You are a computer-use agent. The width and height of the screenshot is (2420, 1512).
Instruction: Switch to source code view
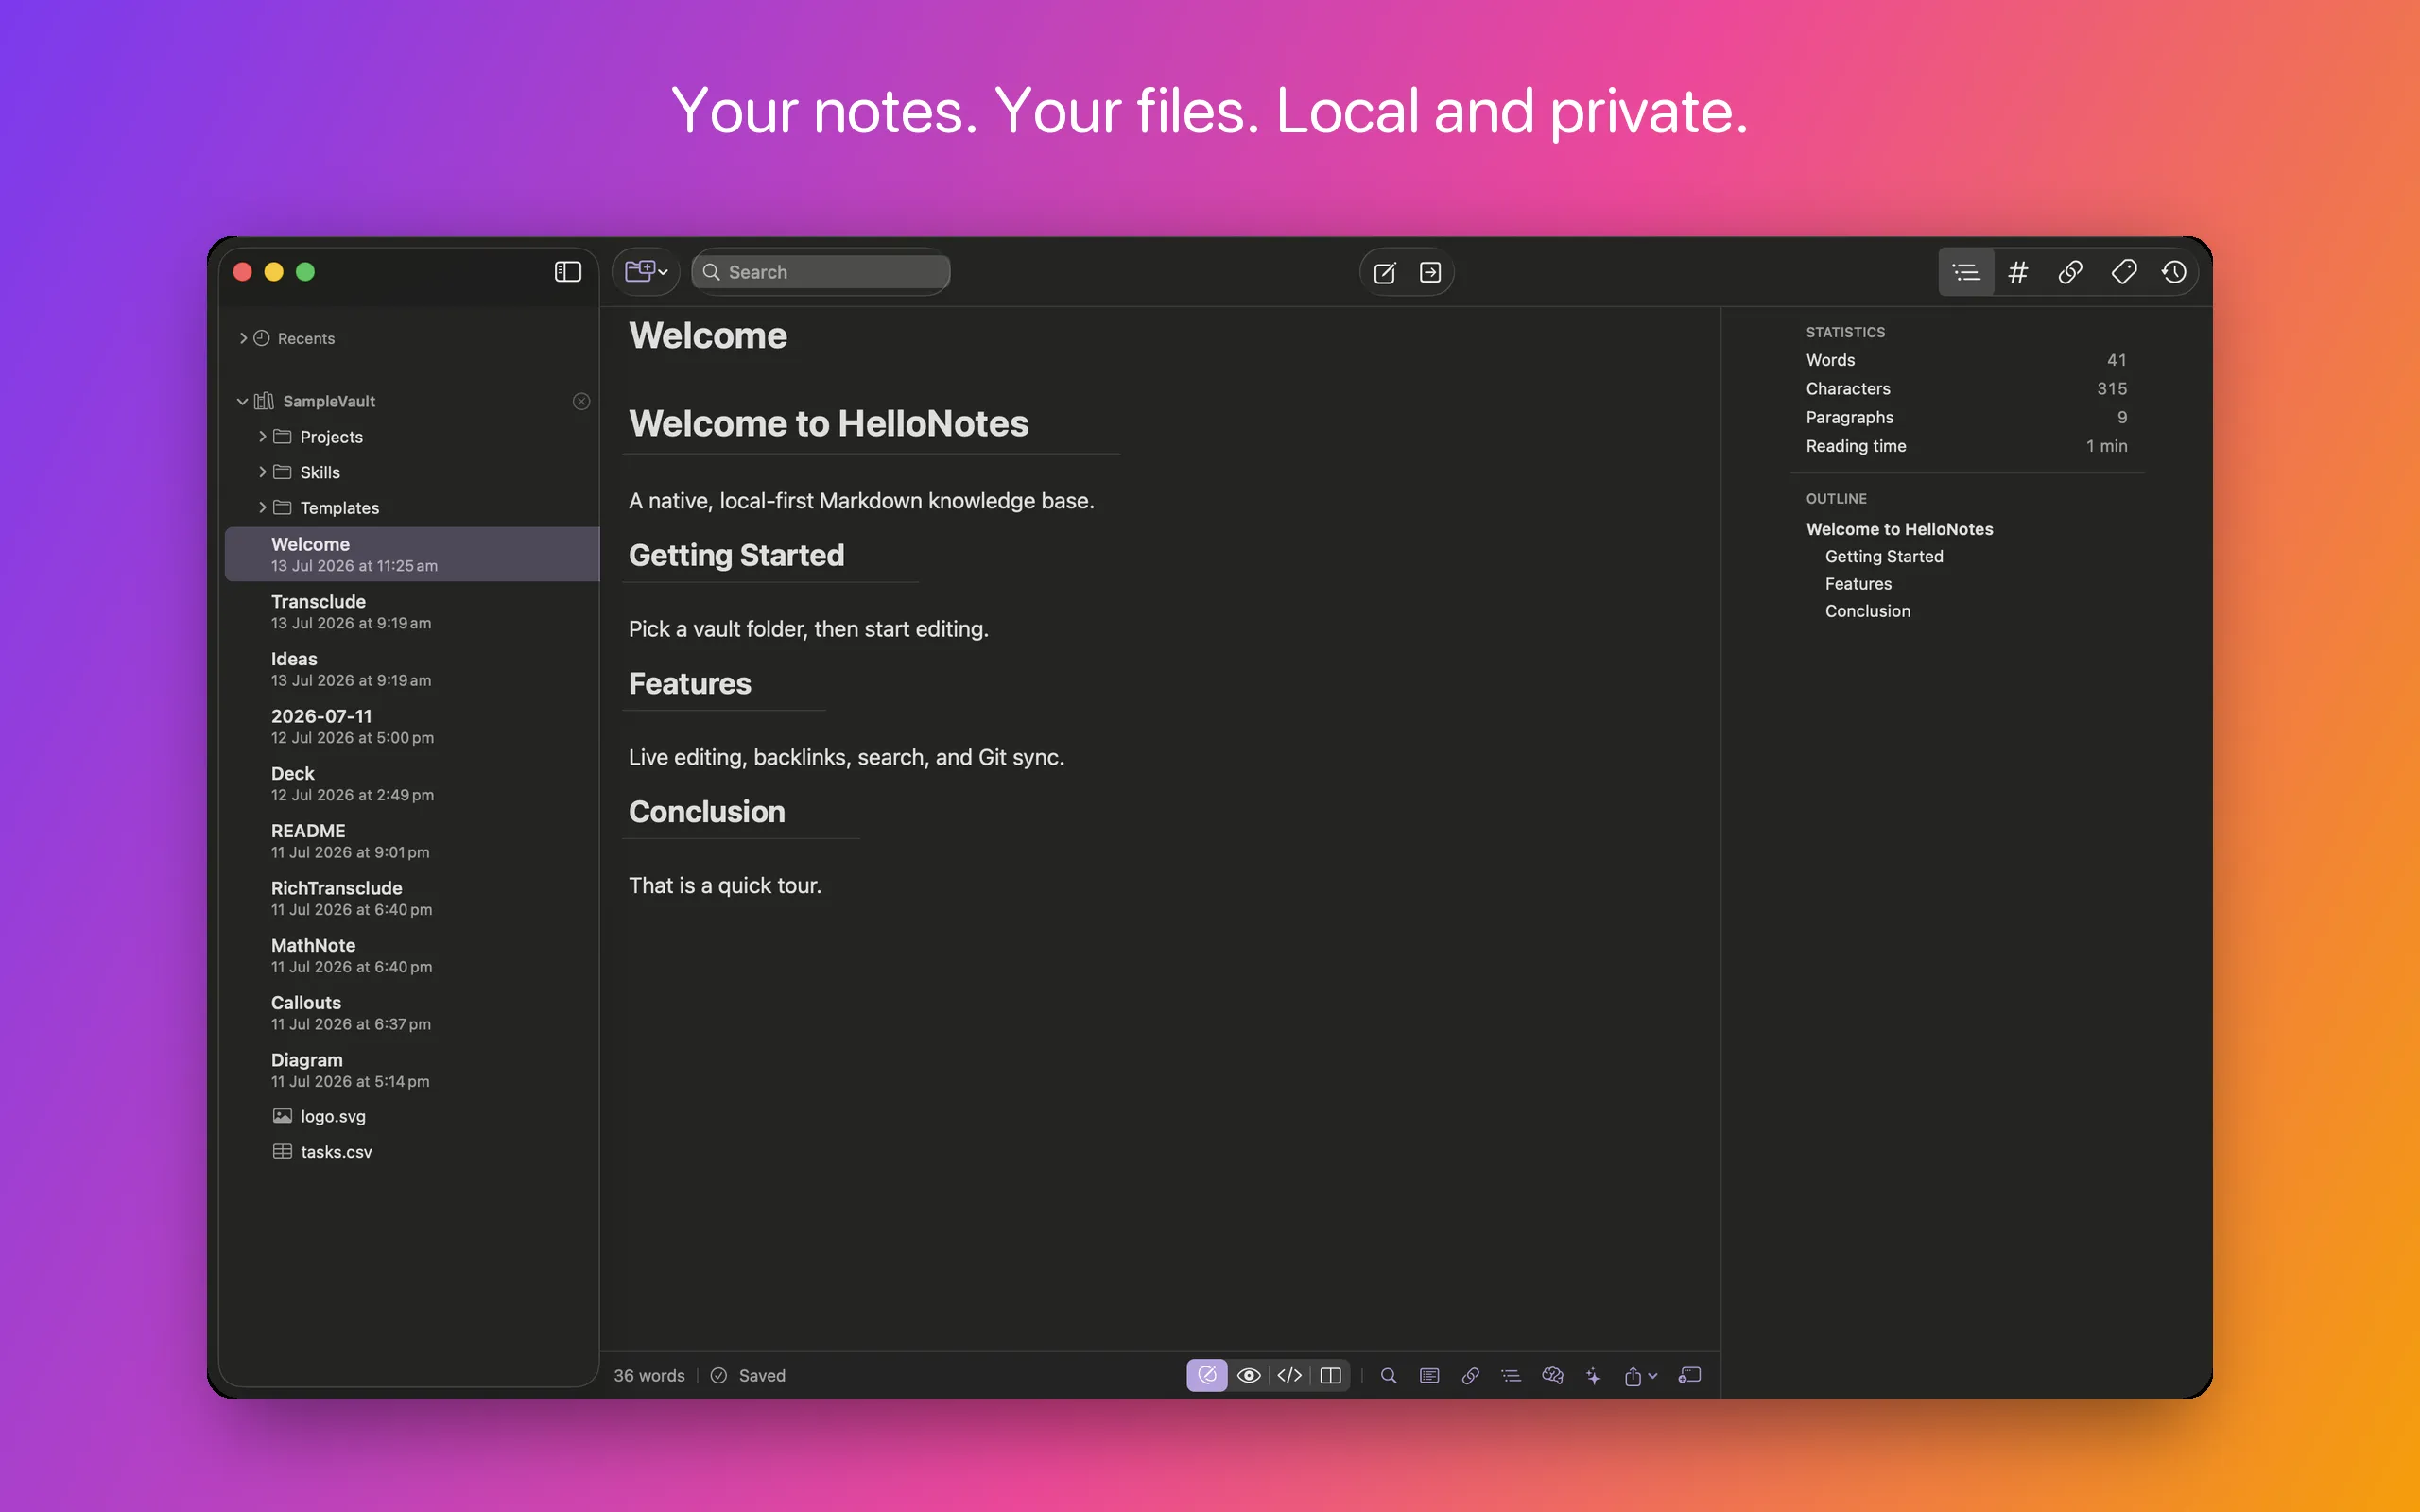coord(1289,1376)
